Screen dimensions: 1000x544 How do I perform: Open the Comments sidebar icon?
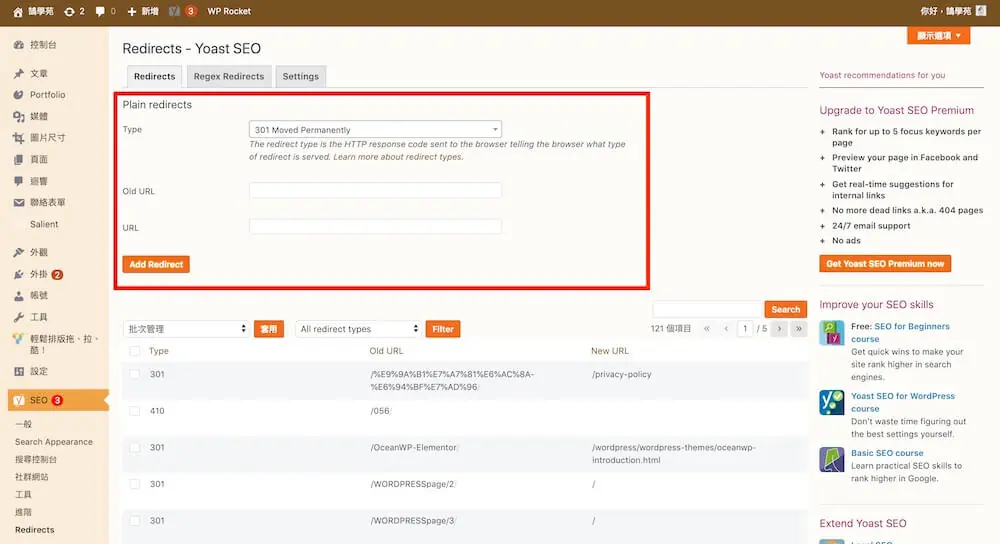(18, 181)
